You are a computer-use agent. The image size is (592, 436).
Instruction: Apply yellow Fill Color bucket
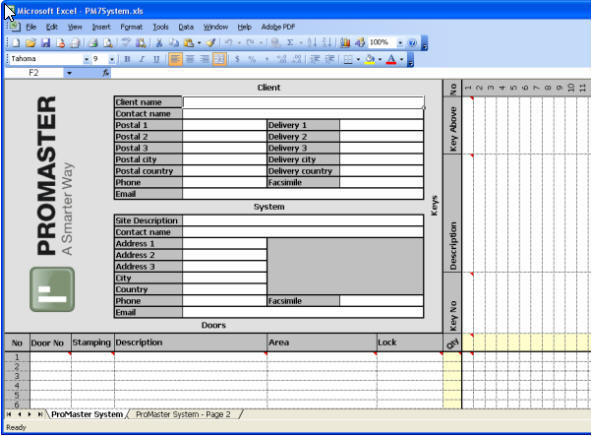coord(370,59)
